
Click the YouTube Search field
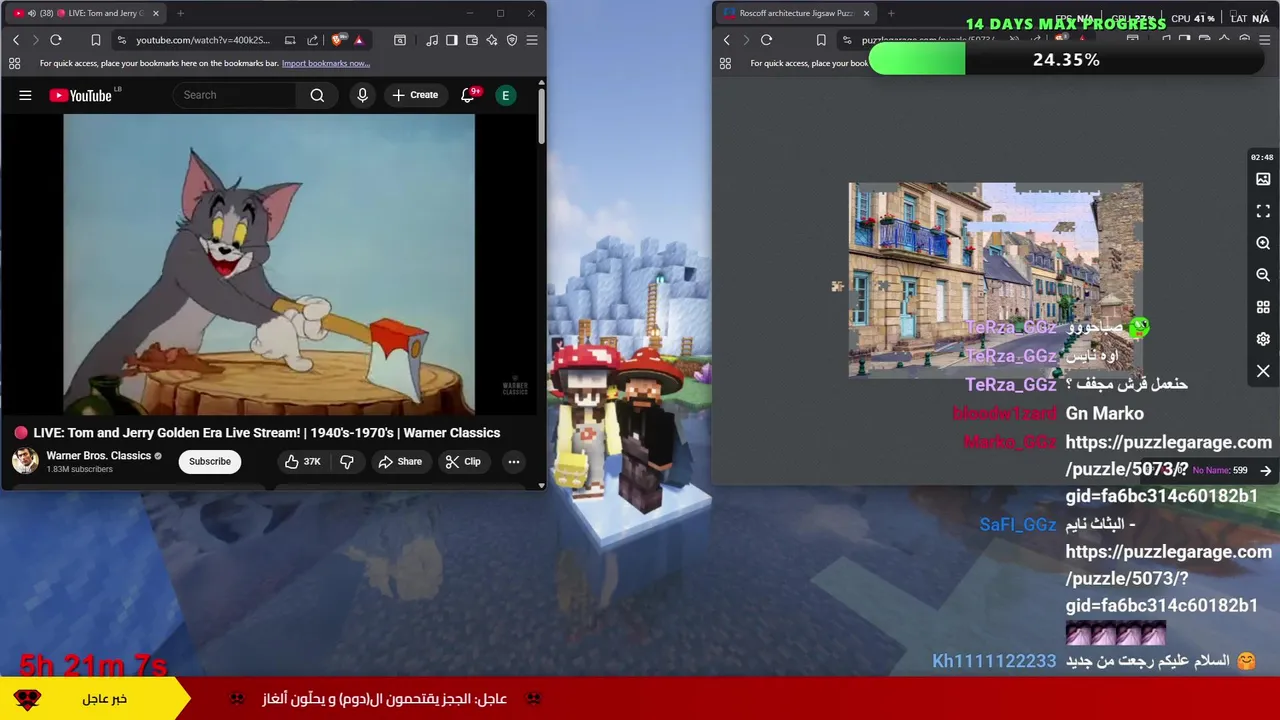coord(235,95)
